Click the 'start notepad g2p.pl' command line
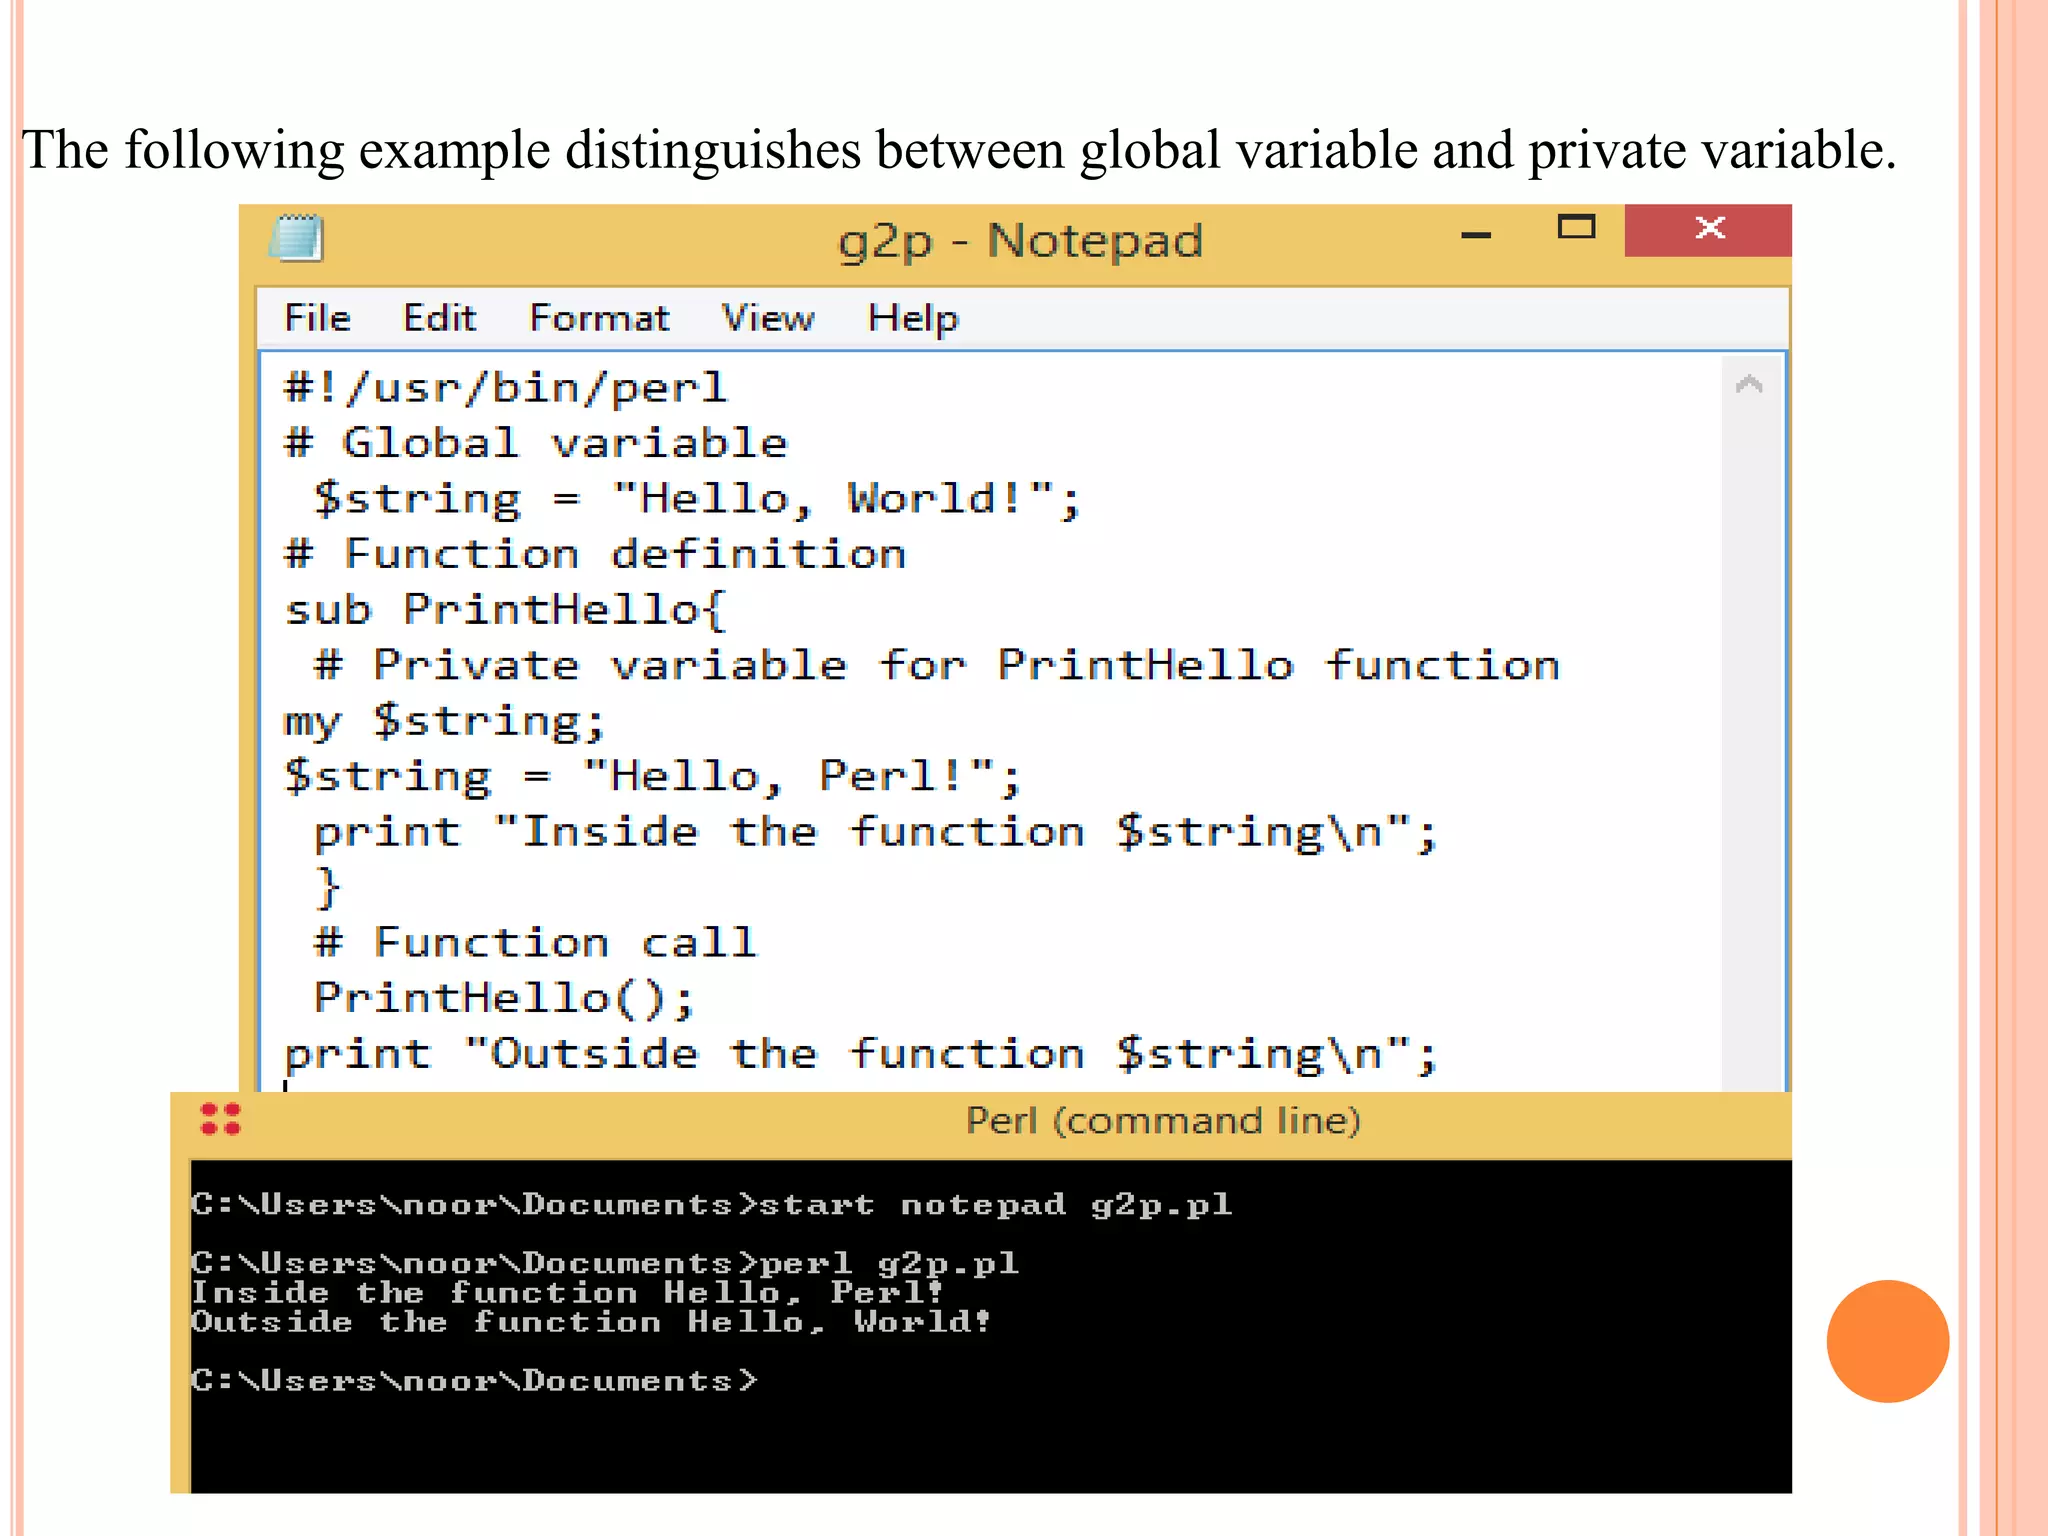Screen dimensions: 2048x1536 click(x=711, y=1204)
